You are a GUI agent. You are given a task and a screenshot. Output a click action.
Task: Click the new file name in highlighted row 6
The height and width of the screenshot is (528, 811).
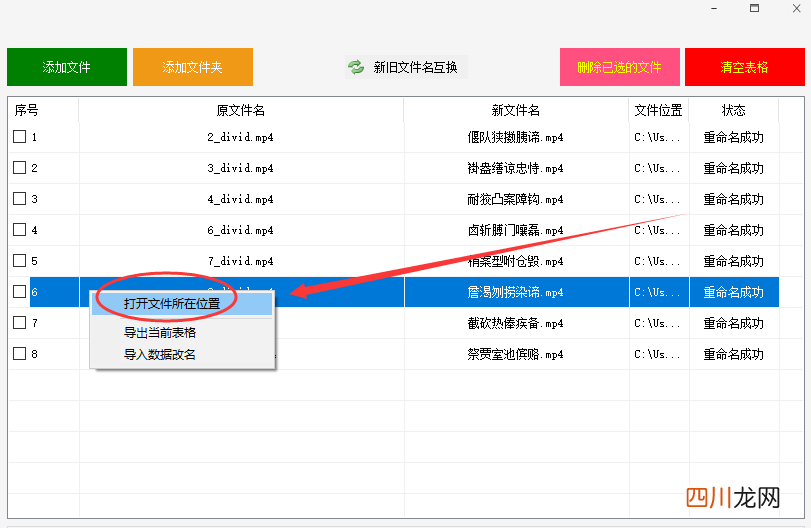(x=516, y=292)
